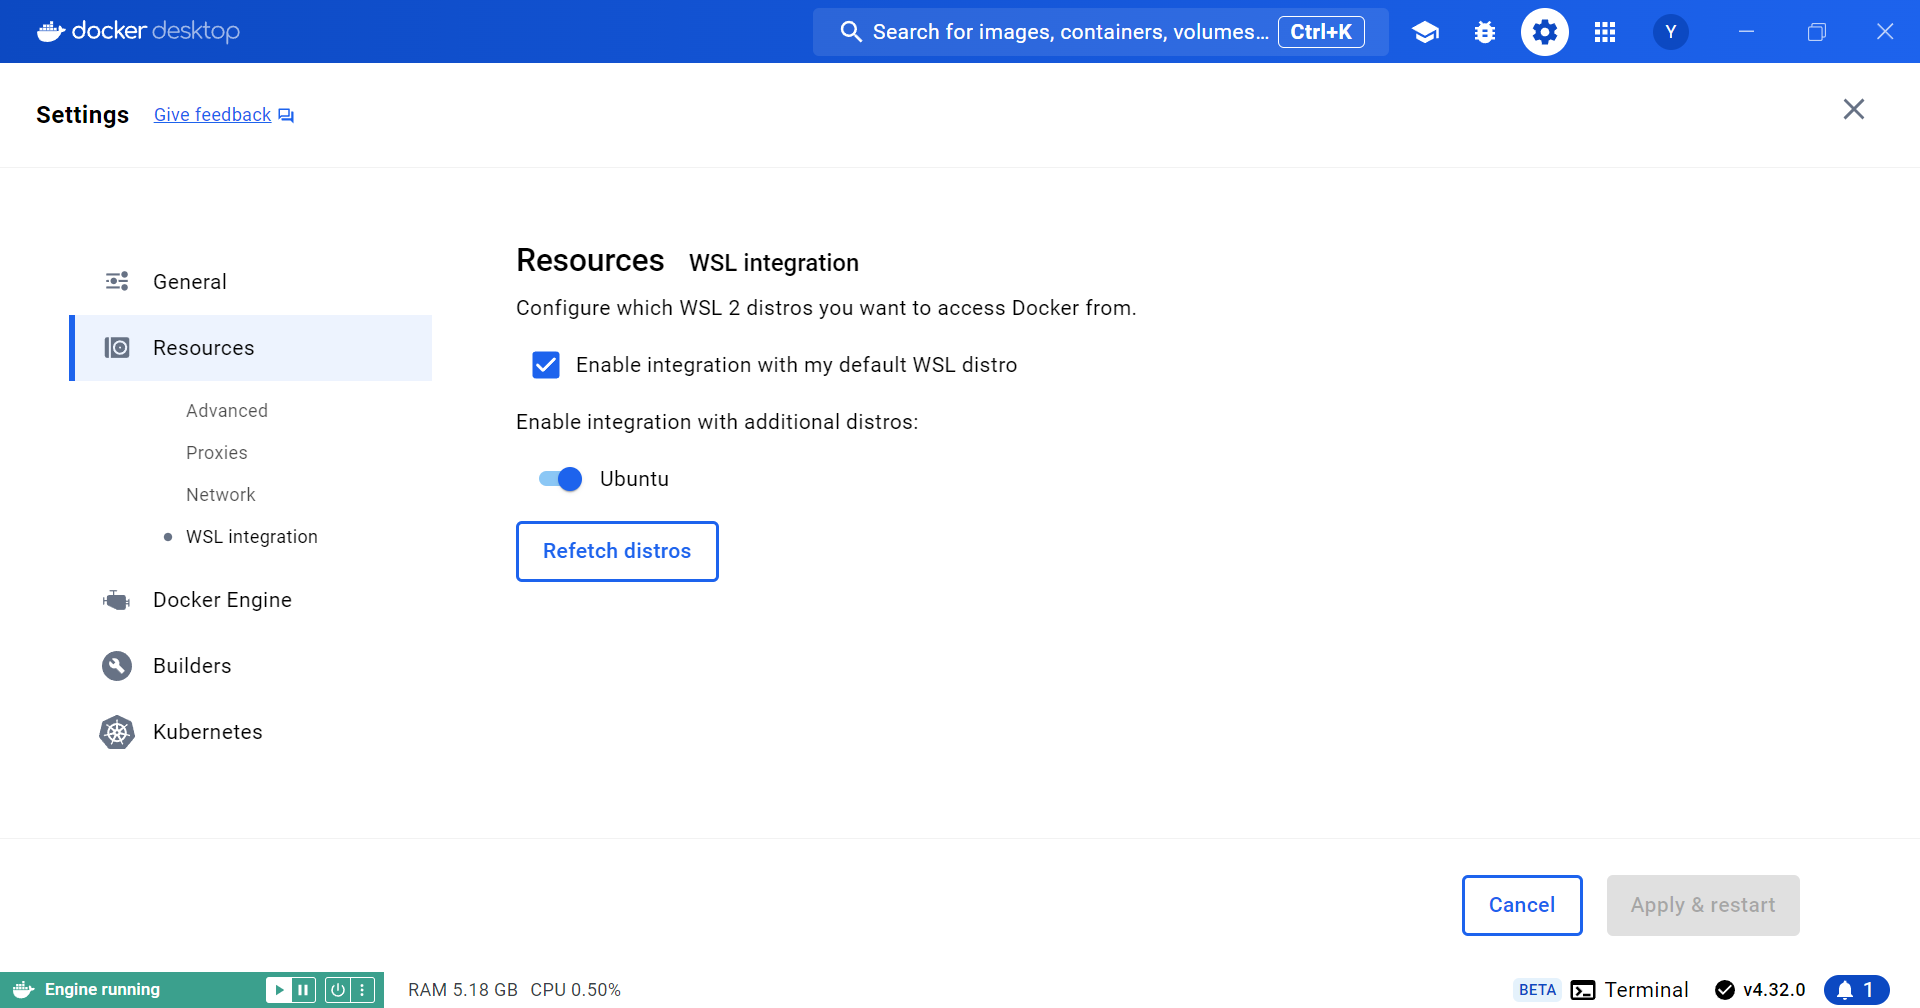Image resolution: width=1920 pixels, height=1008 pixels.
Task: Go to Builders settings section
Action: [192, 666]
